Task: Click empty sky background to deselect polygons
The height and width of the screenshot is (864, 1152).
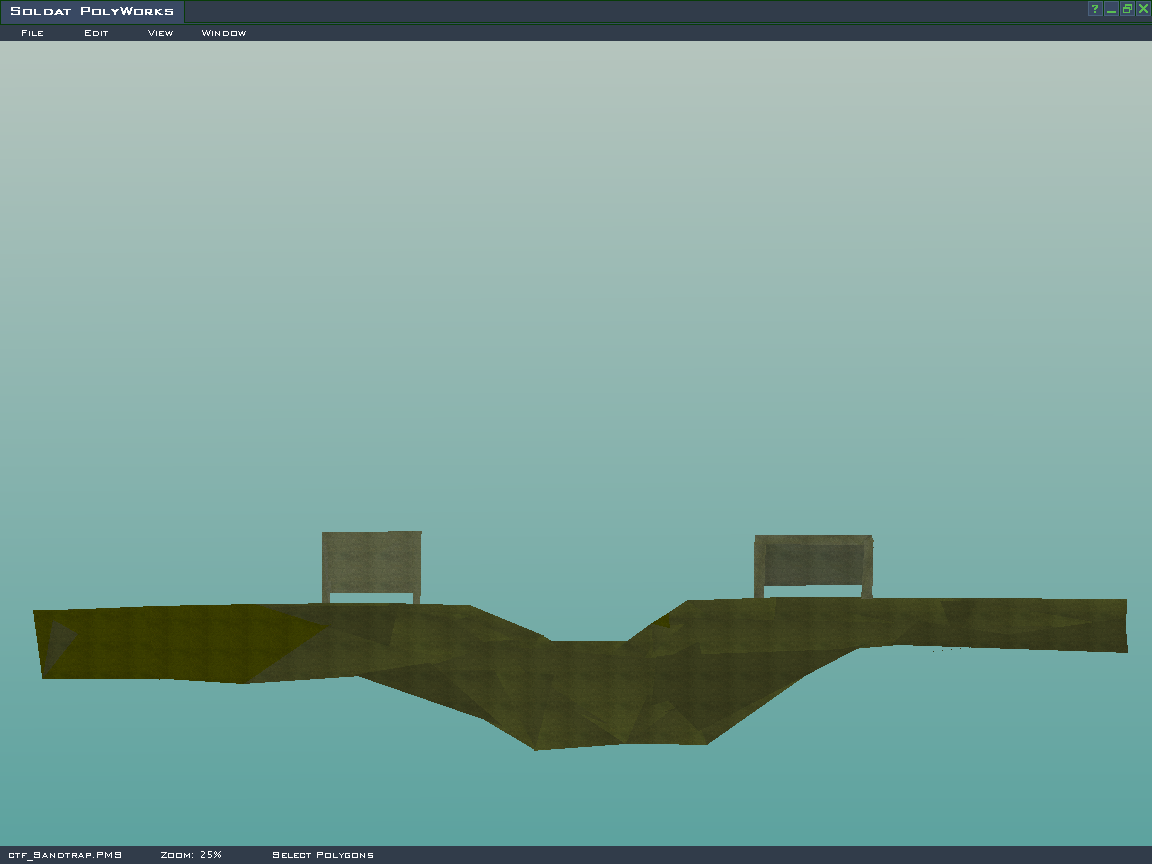Action: tap(576, 250)
